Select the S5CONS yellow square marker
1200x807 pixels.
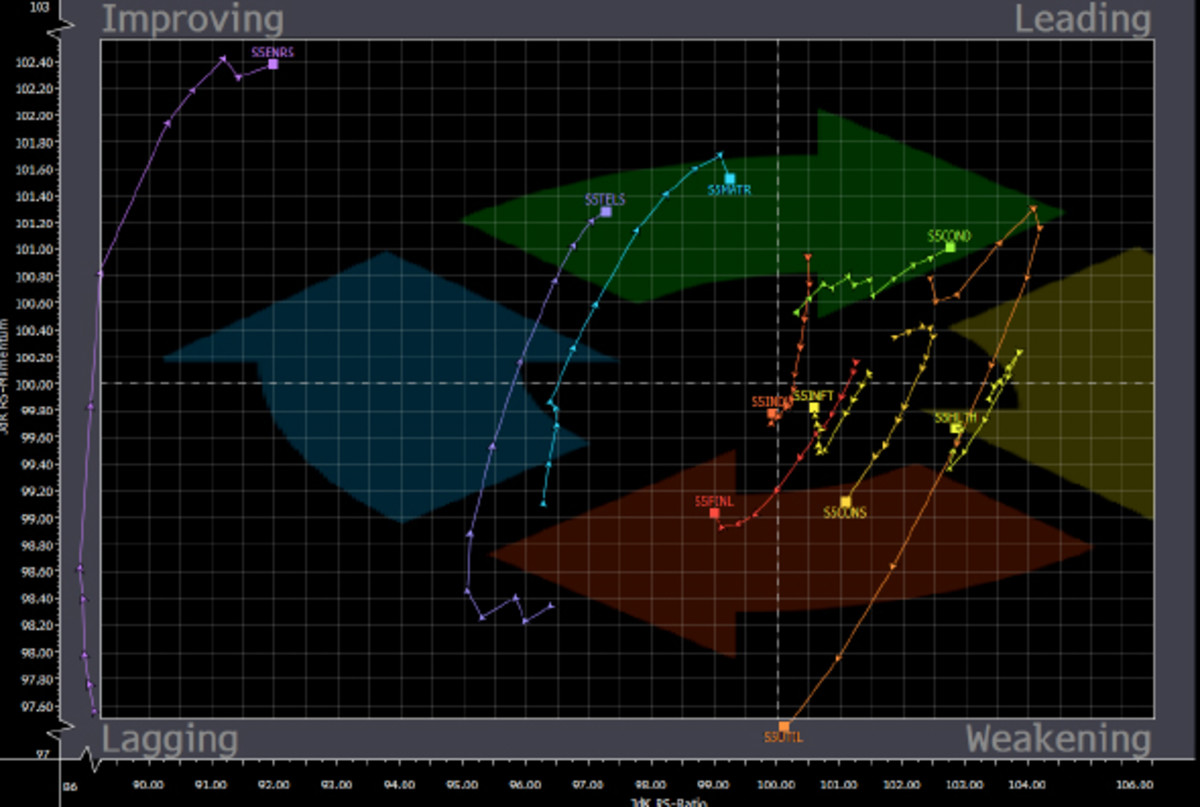pos(845,502)
